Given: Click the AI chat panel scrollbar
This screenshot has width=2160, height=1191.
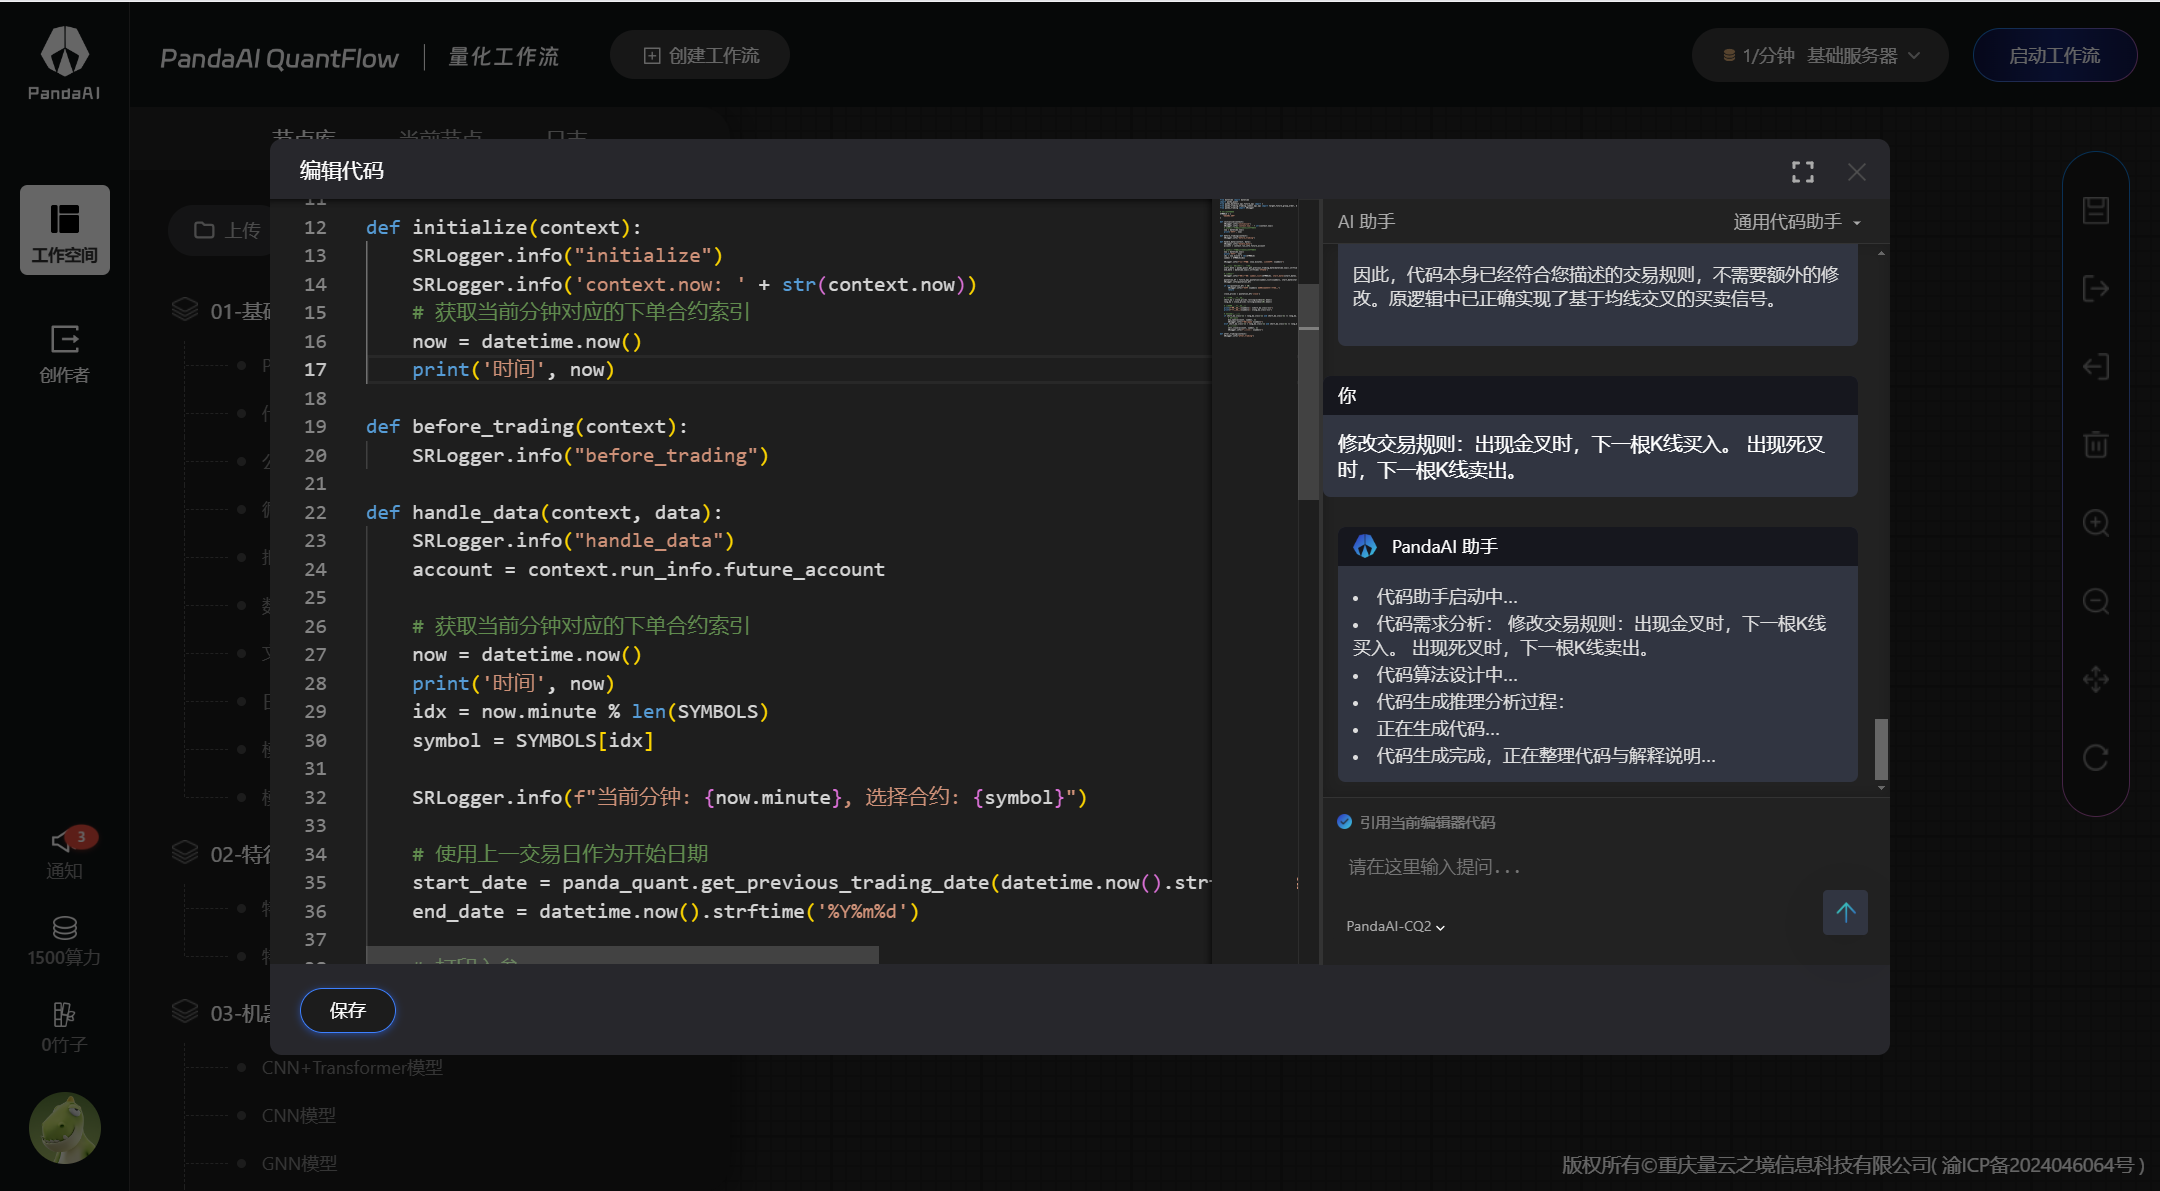Looking at the screenshot, I should pyautogui.click(x=1881, y=749).
